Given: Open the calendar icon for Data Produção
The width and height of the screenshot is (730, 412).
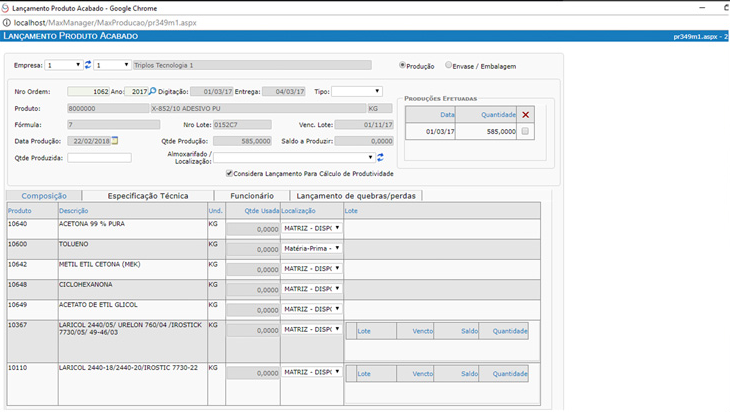Looking at the screenshot, I should coord(115,140).
